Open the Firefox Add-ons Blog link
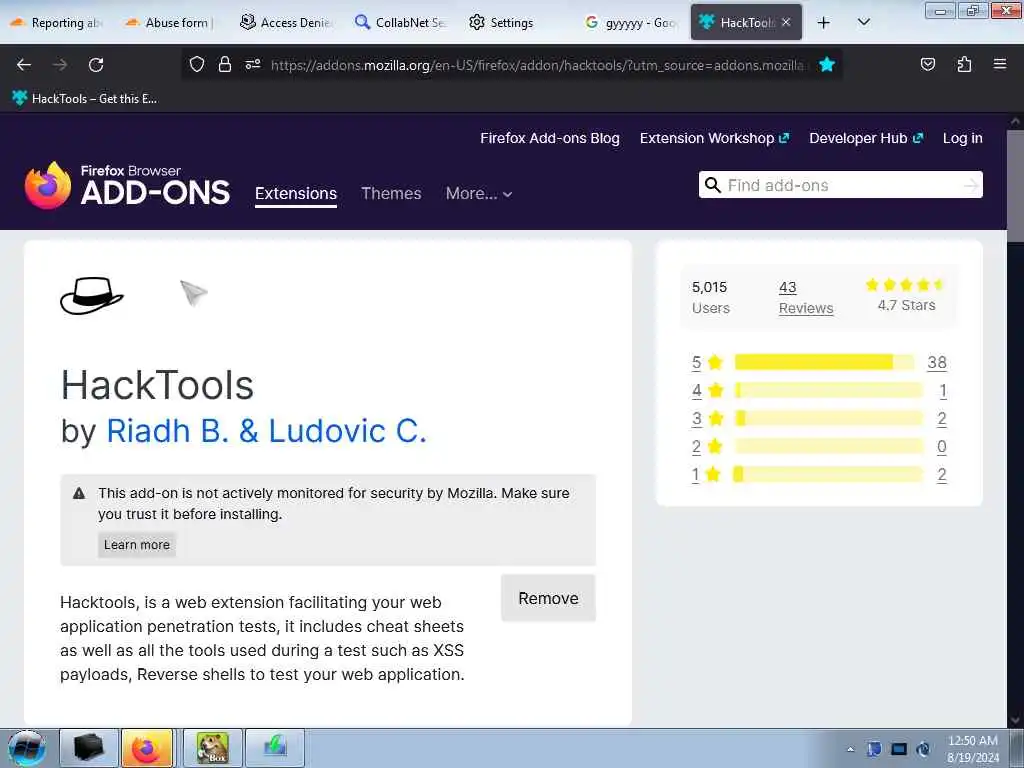1024x768 pixels. coord(550,138)
